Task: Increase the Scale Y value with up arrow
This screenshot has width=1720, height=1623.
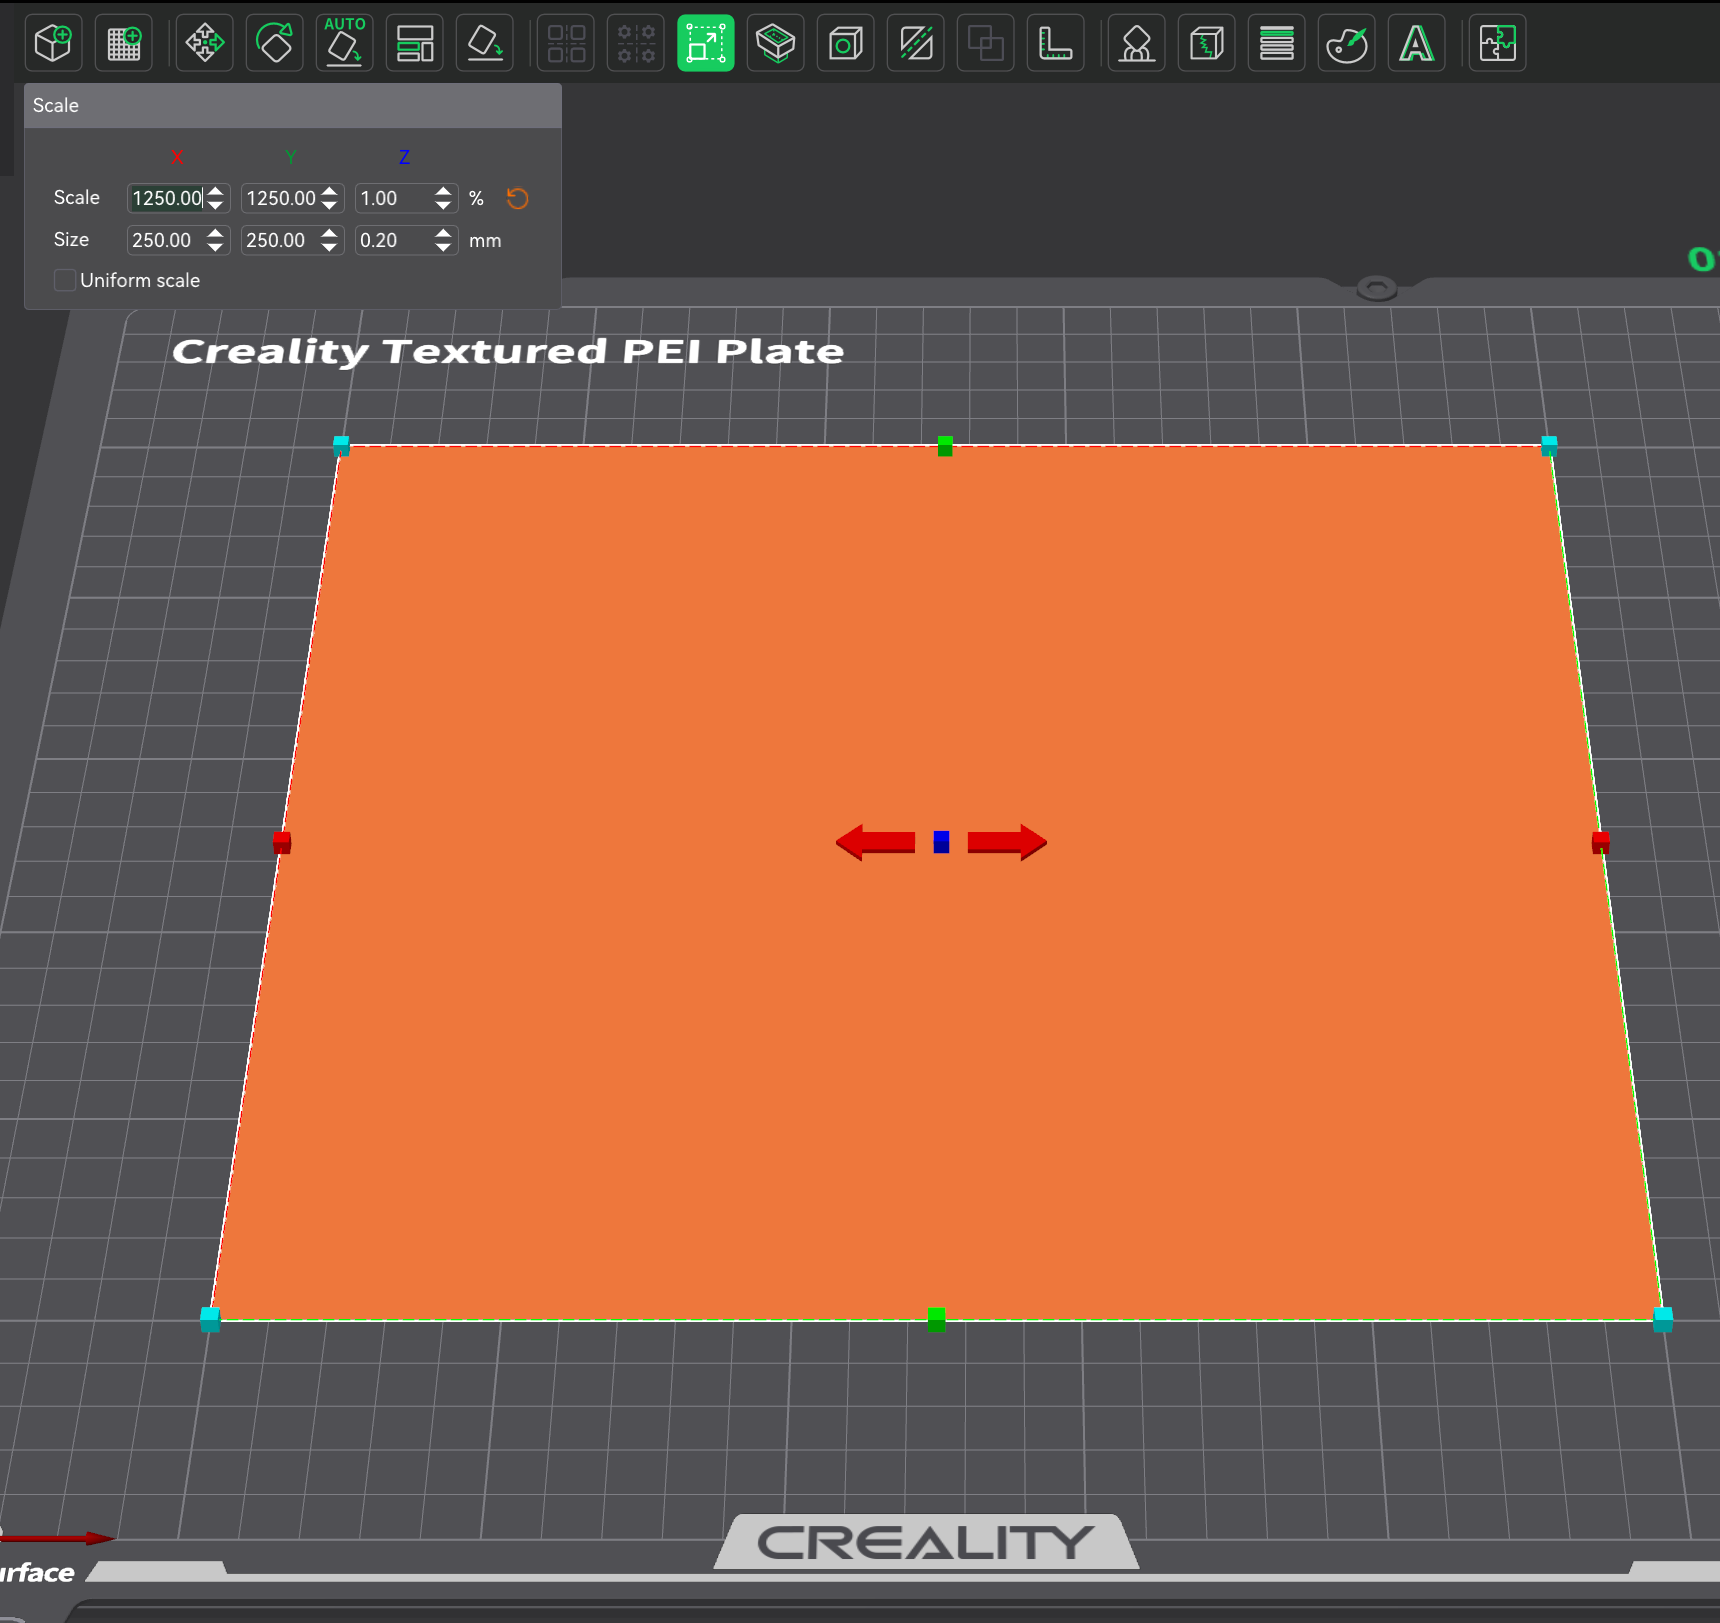Action: (x=330, y=192)
